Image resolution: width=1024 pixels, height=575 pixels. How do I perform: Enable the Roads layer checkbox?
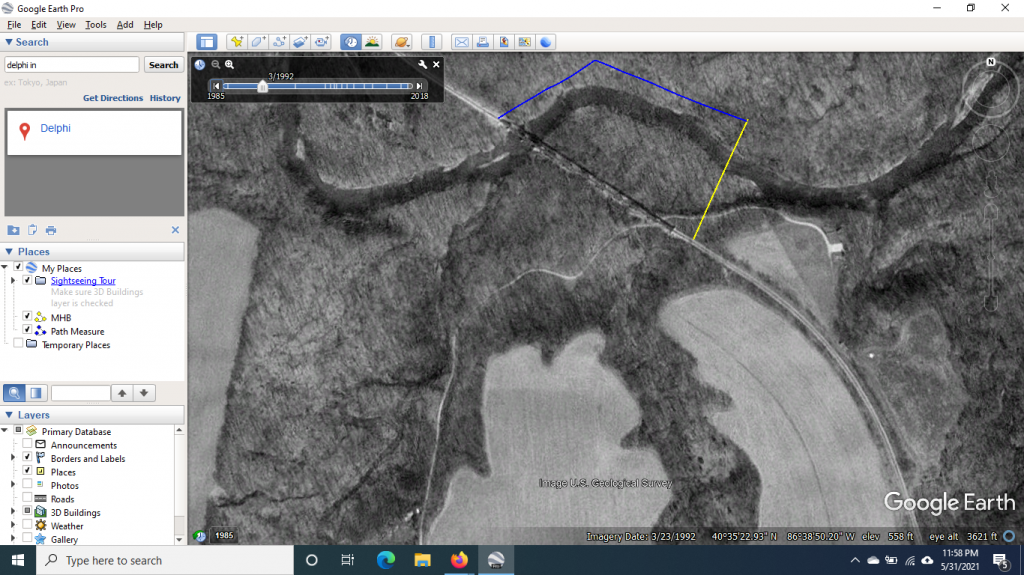coord(28,499)
